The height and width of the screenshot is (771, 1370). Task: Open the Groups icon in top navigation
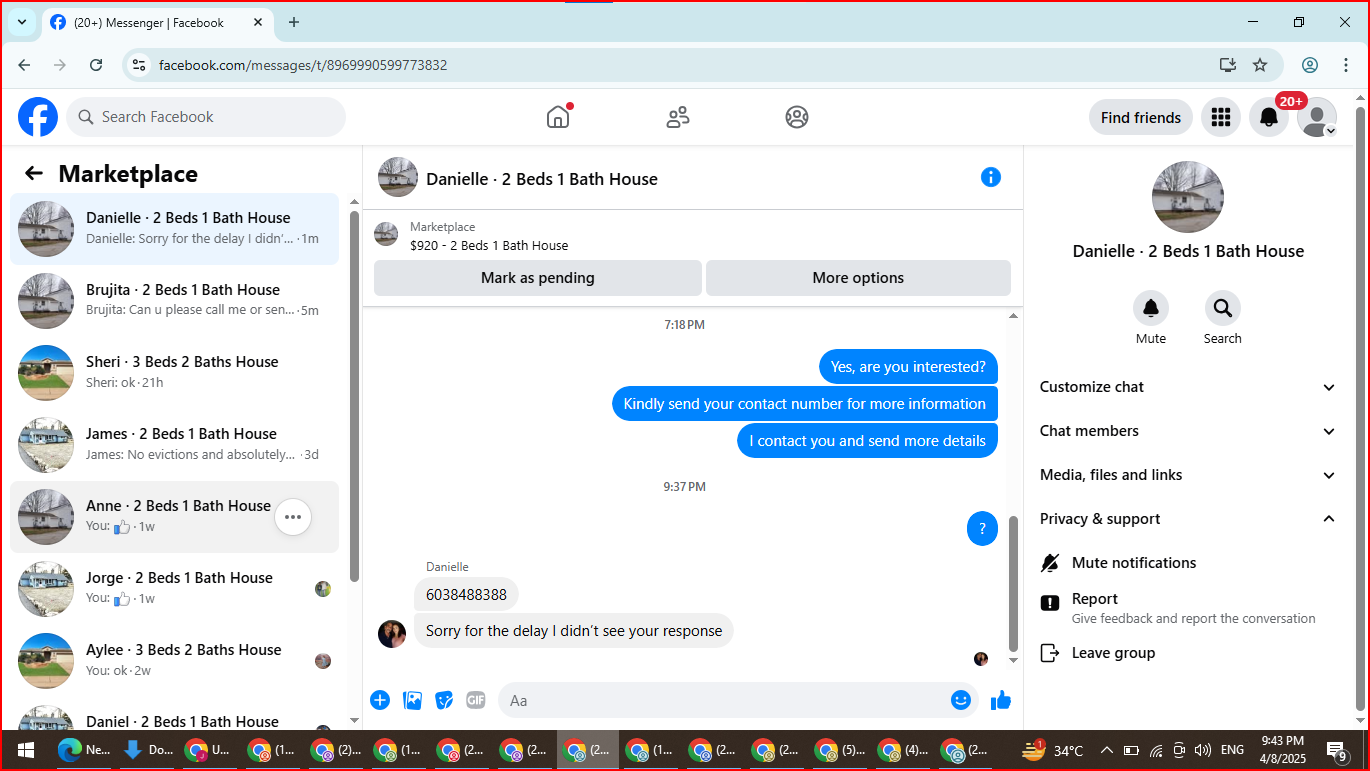797,117
